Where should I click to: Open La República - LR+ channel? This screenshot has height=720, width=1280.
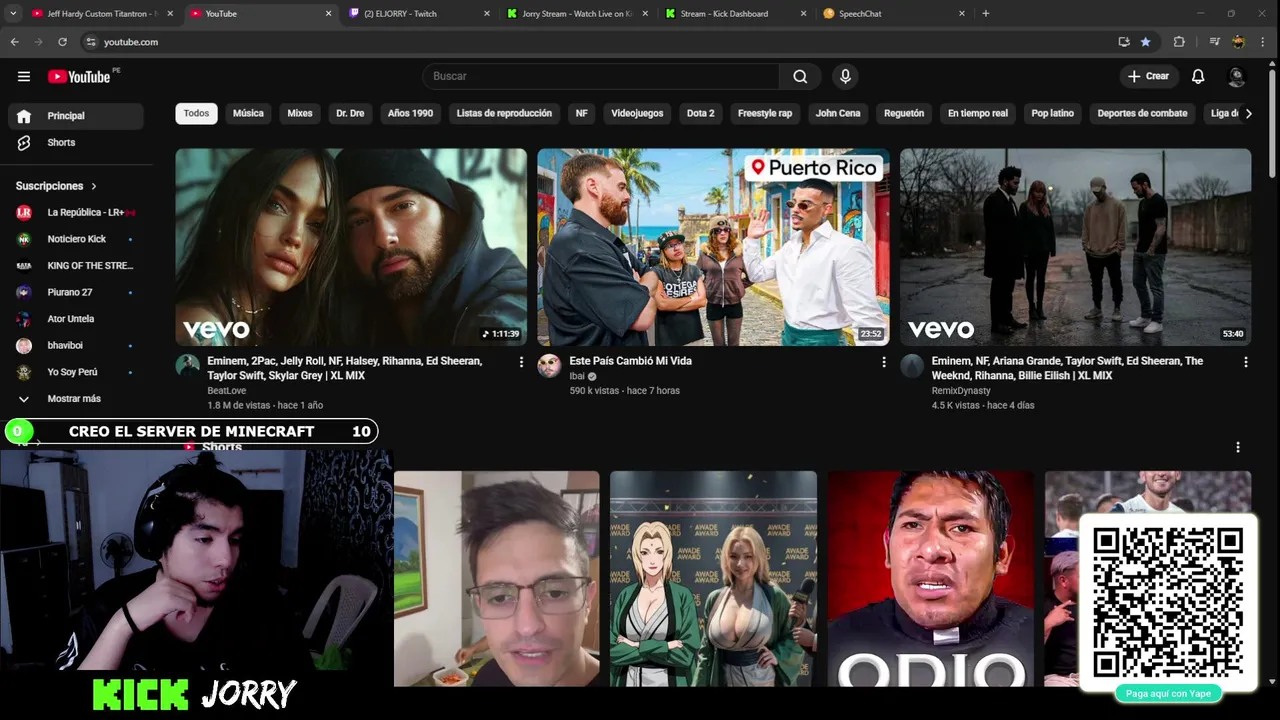(x=76, y=212)
